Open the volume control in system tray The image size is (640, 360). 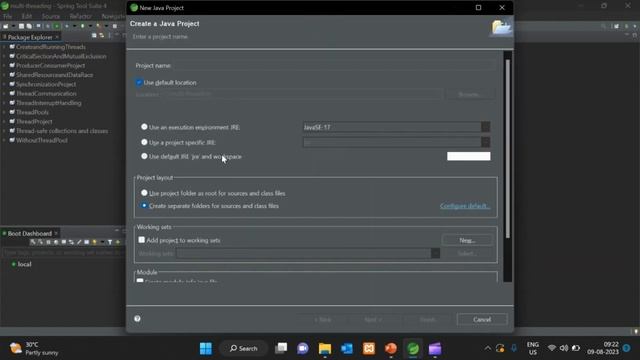[x=564, y=348]
